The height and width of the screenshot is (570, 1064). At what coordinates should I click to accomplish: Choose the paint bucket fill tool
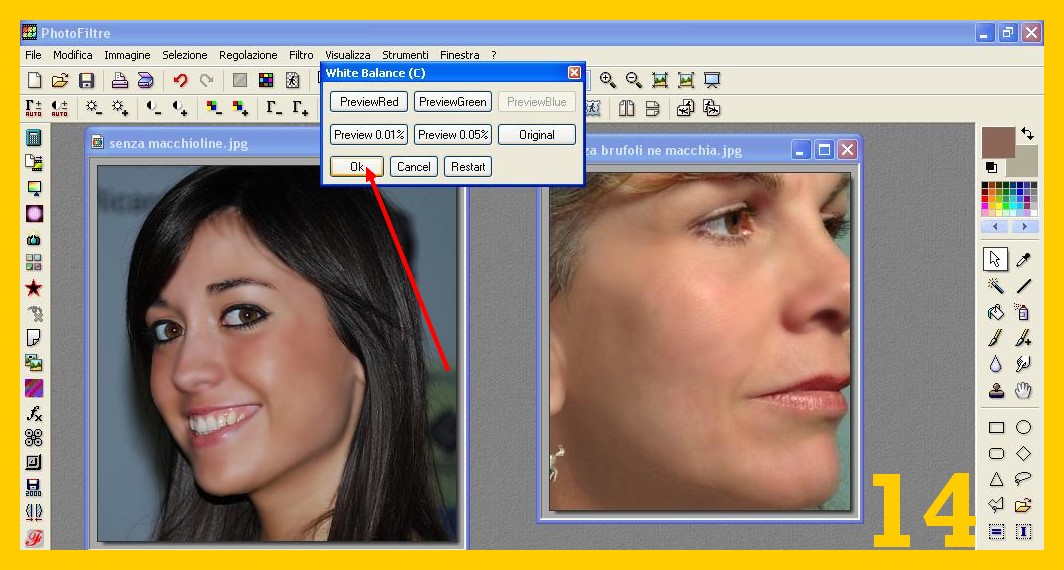[x=996, y=313]
